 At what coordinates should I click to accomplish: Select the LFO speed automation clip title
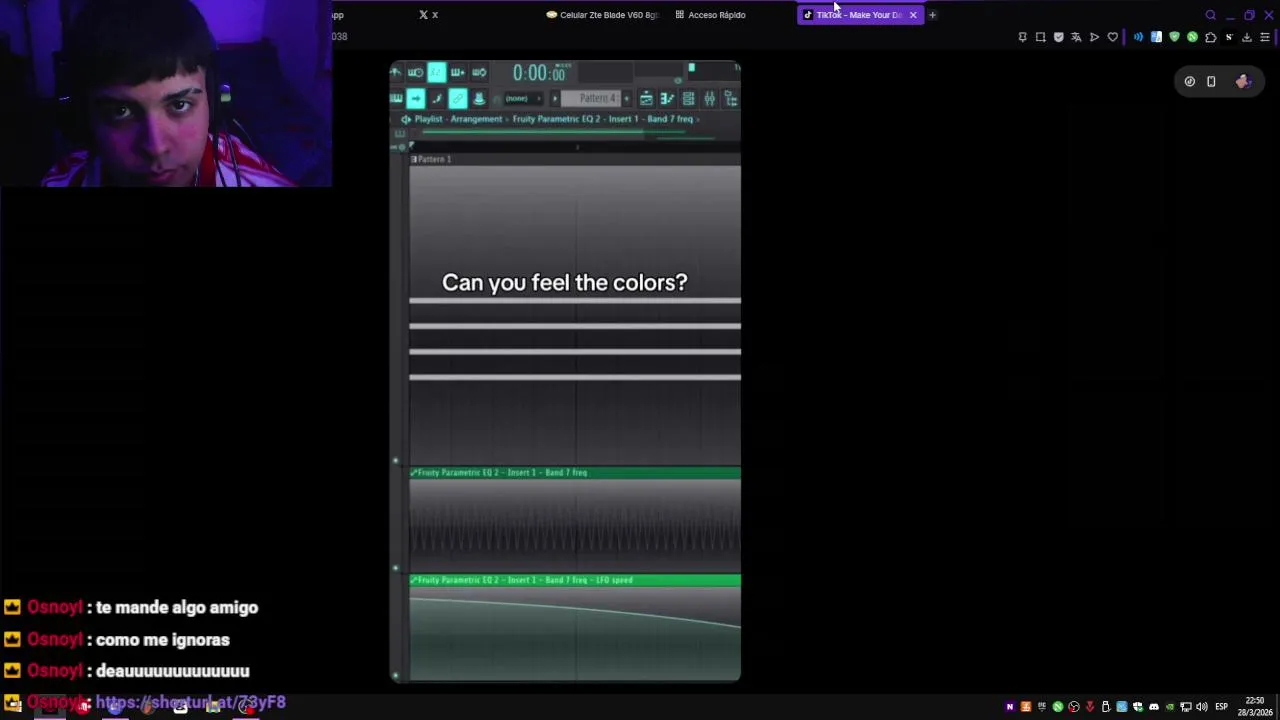click(x=575, y=580)
